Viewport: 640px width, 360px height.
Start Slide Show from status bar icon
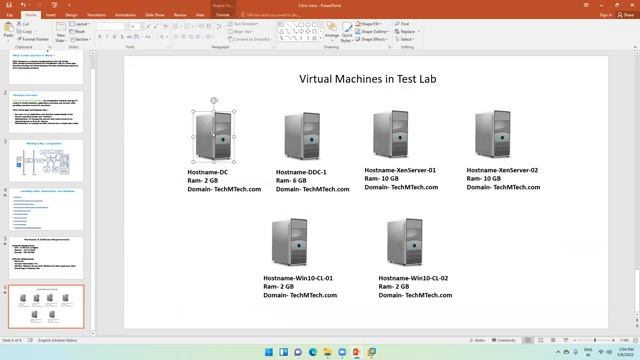pos(565,340)
